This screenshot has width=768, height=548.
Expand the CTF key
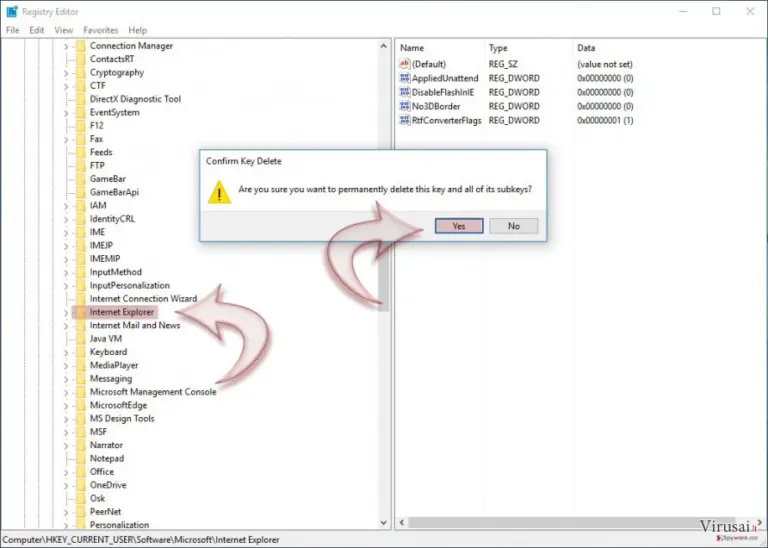point(66,86)
